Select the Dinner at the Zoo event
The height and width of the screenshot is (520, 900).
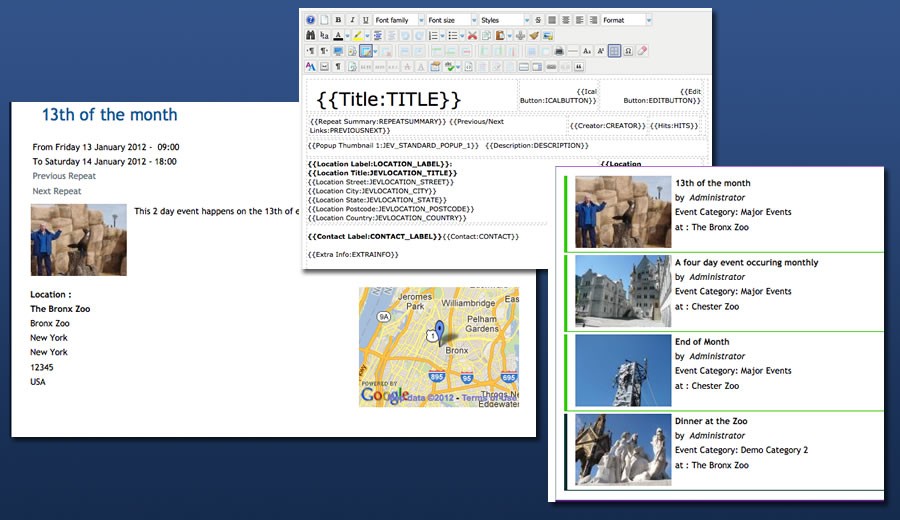[x=711, y=421]
